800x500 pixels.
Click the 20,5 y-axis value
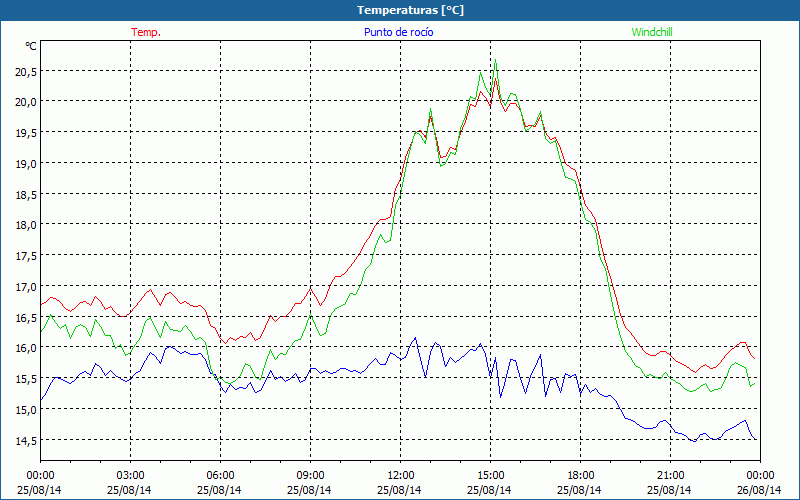[26, 72]
